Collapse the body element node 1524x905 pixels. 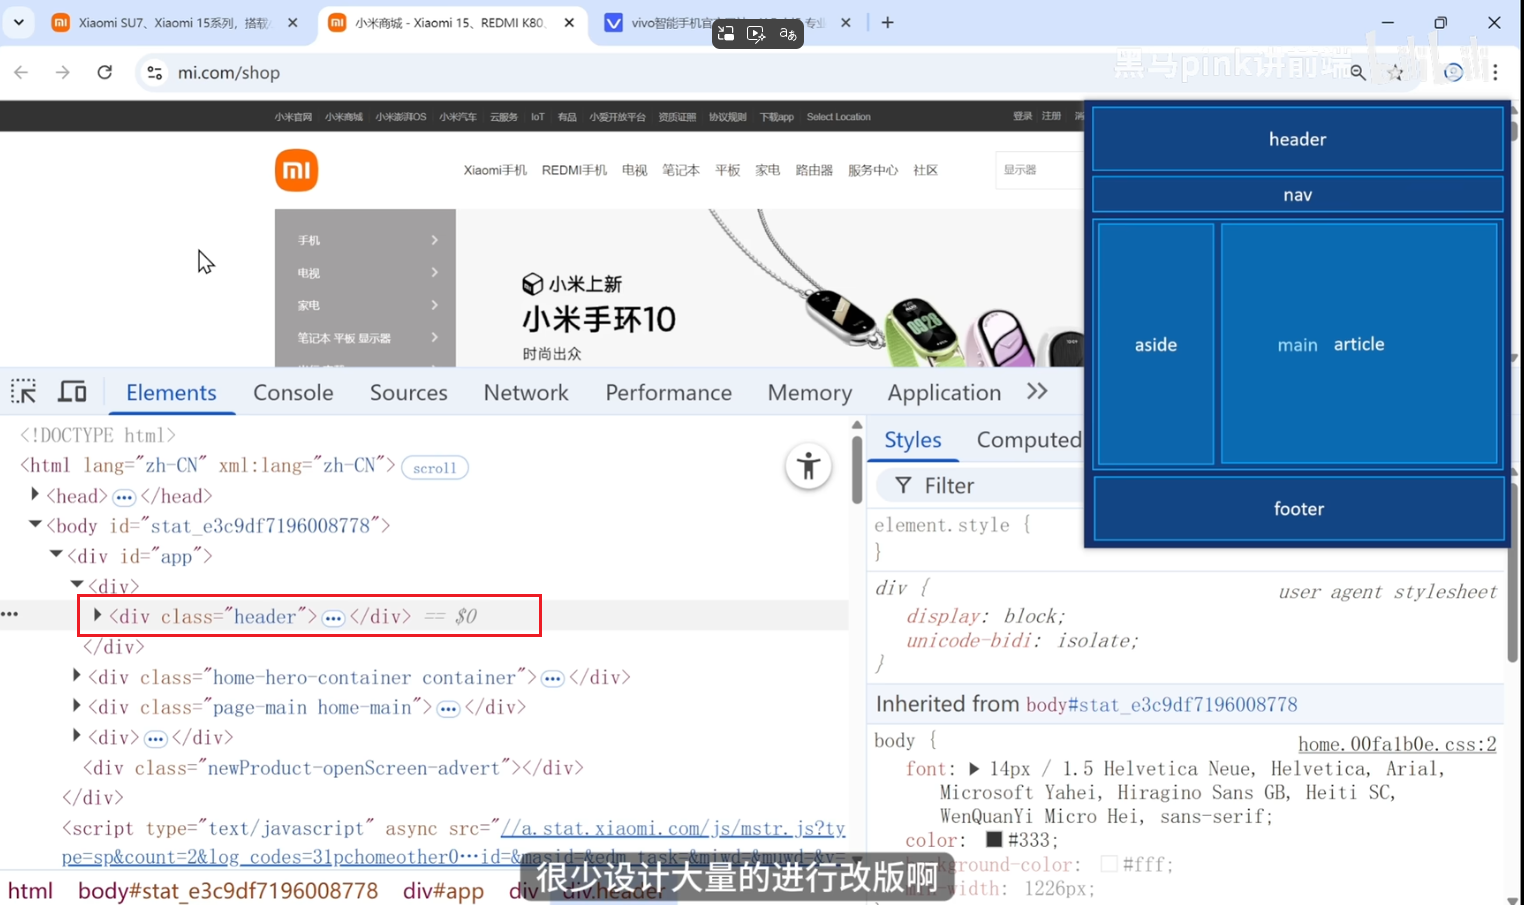[35, 524]
